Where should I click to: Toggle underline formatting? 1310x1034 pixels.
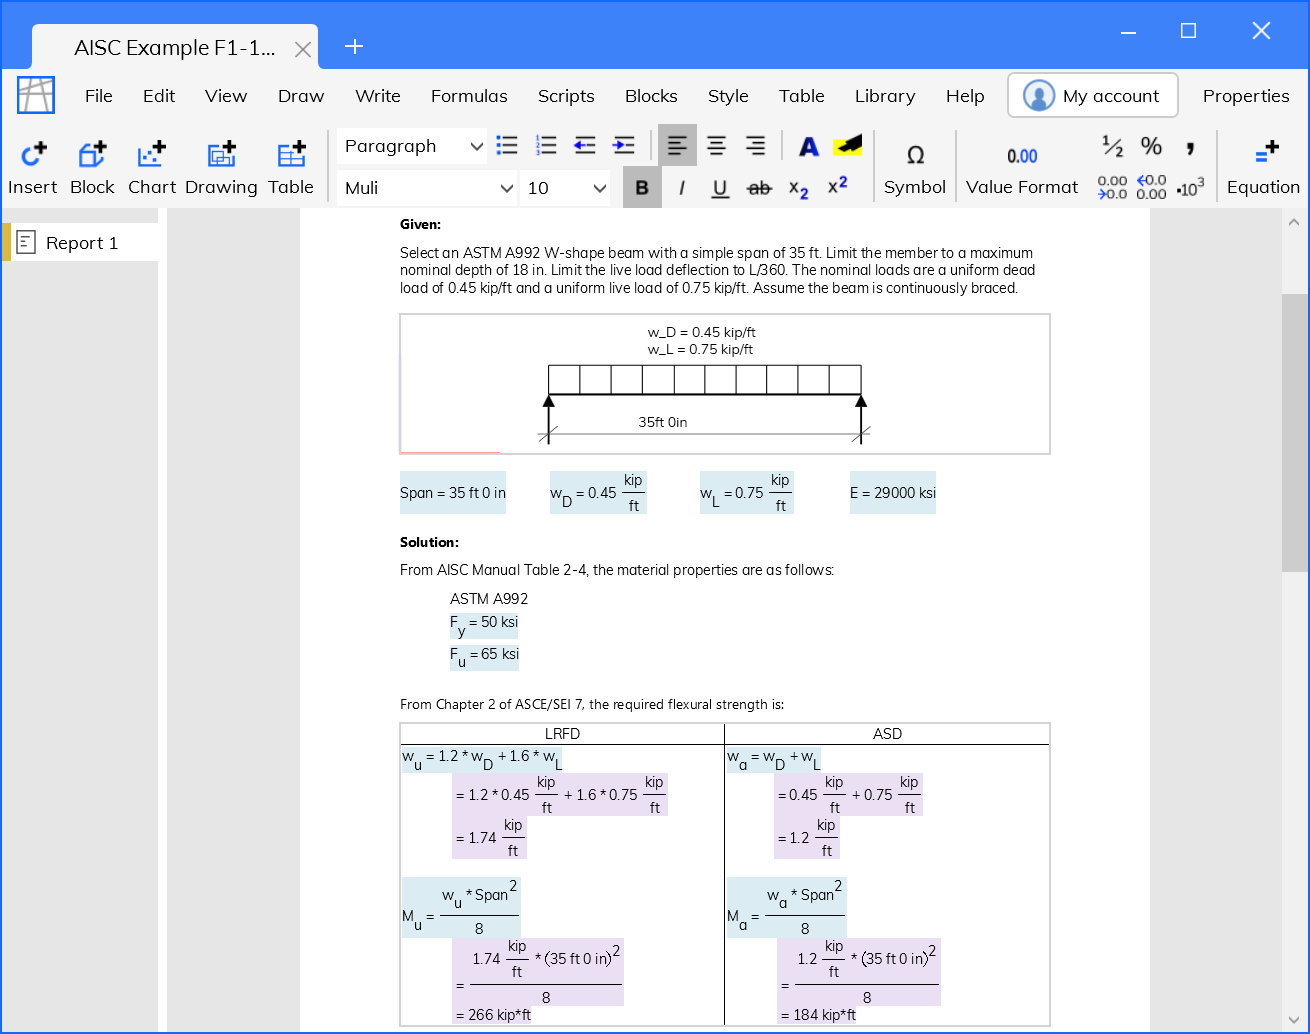point(720,188)
